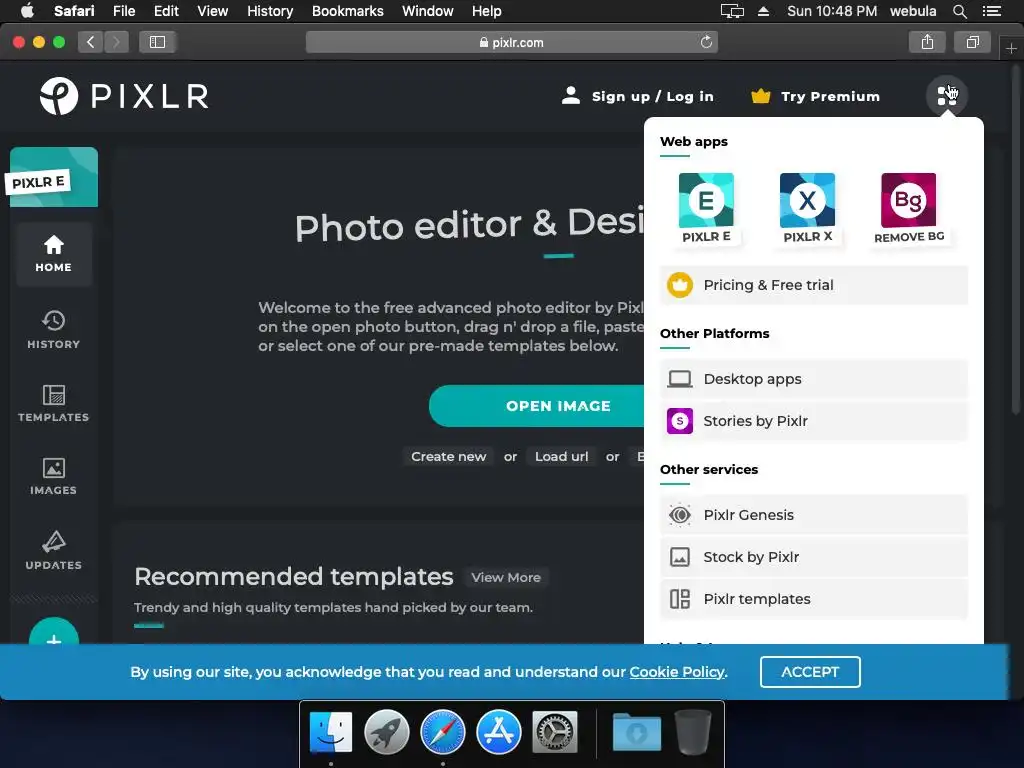Go to Home in left sidebar
The width and height of the screenshot is (1024, 768).
[54, 254]
